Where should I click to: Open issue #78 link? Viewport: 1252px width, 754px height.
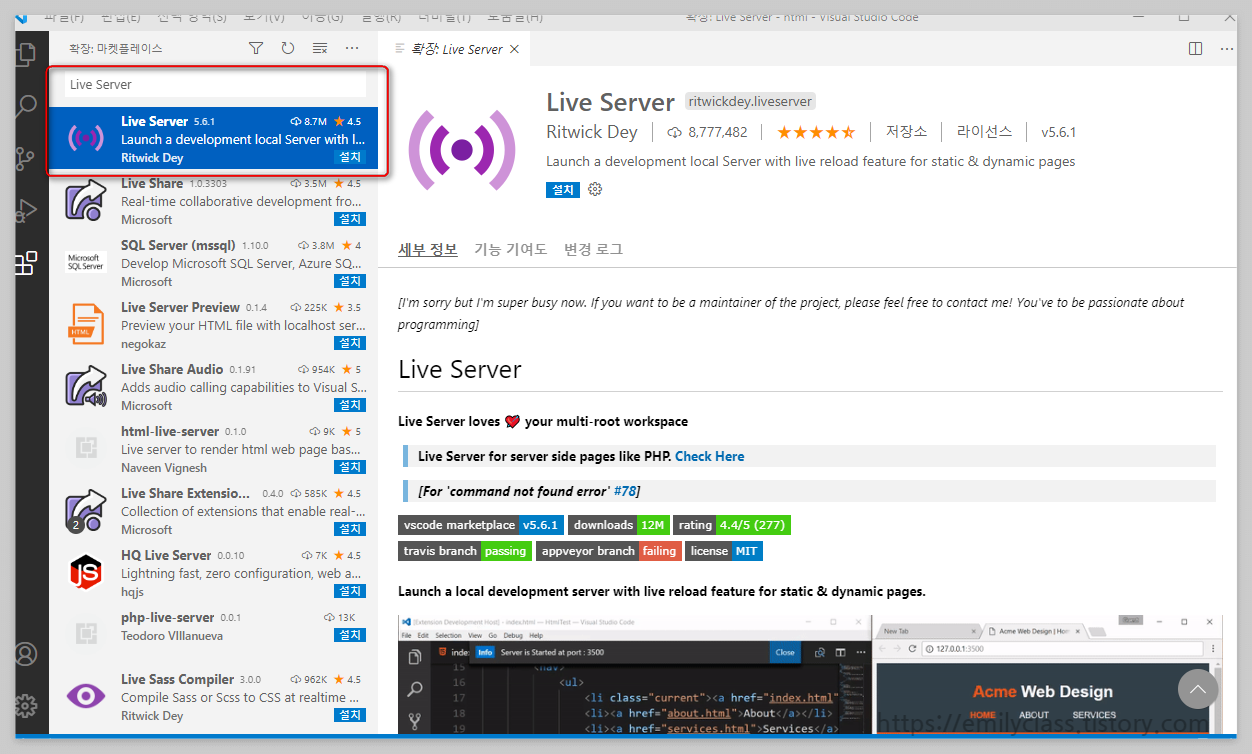tap(625, 491)
